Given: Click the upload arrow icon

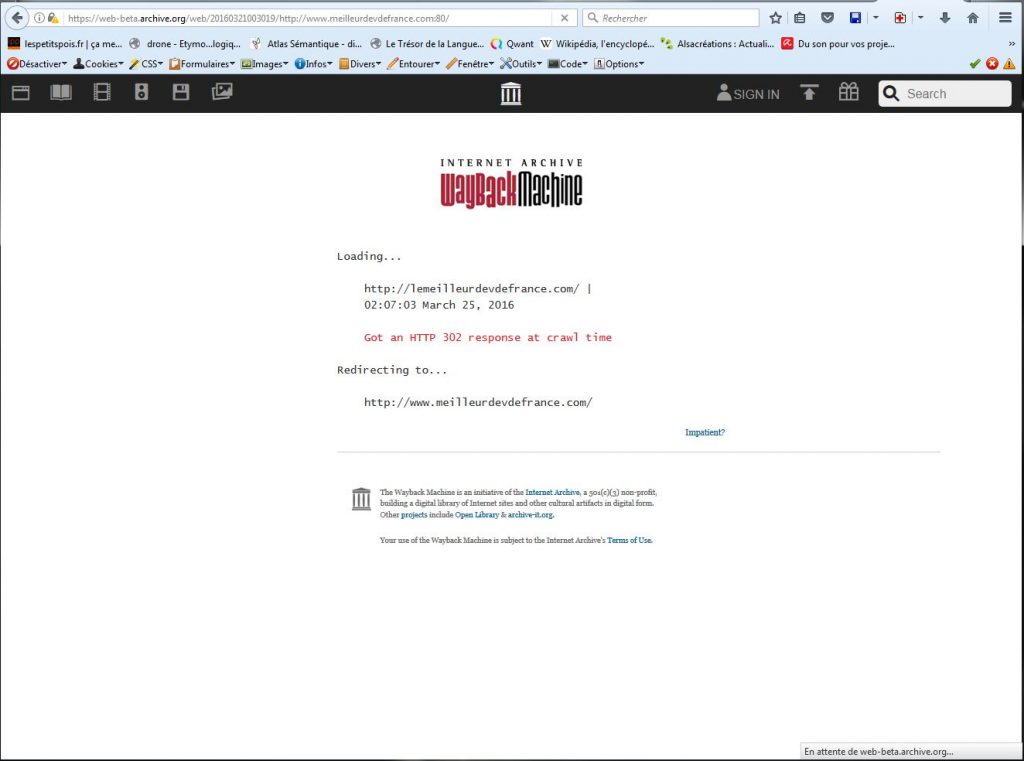Looking at the screenshot, I should pos(809,93).
